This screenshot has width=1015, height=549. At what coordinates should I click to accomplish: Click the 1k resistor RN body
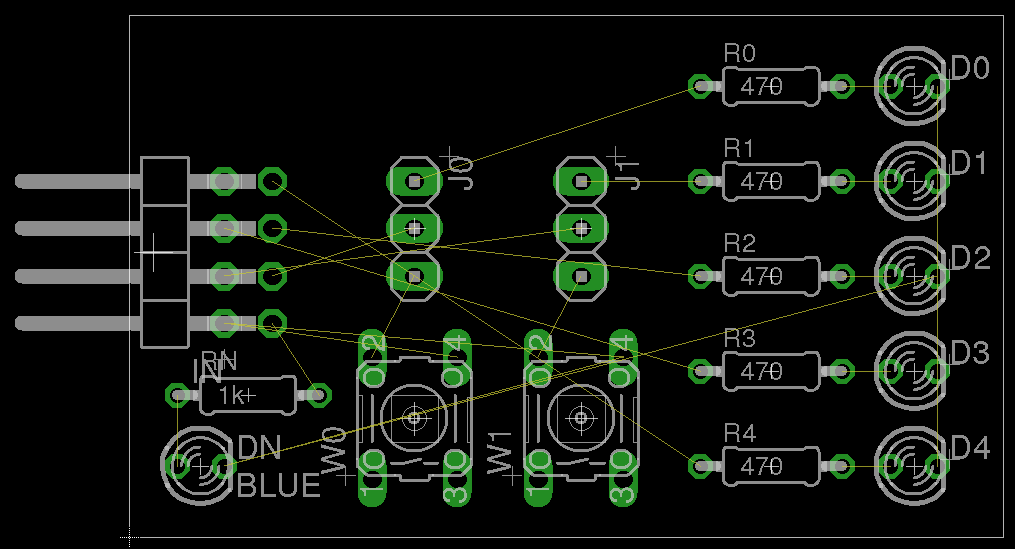click(x=247, y=396)
